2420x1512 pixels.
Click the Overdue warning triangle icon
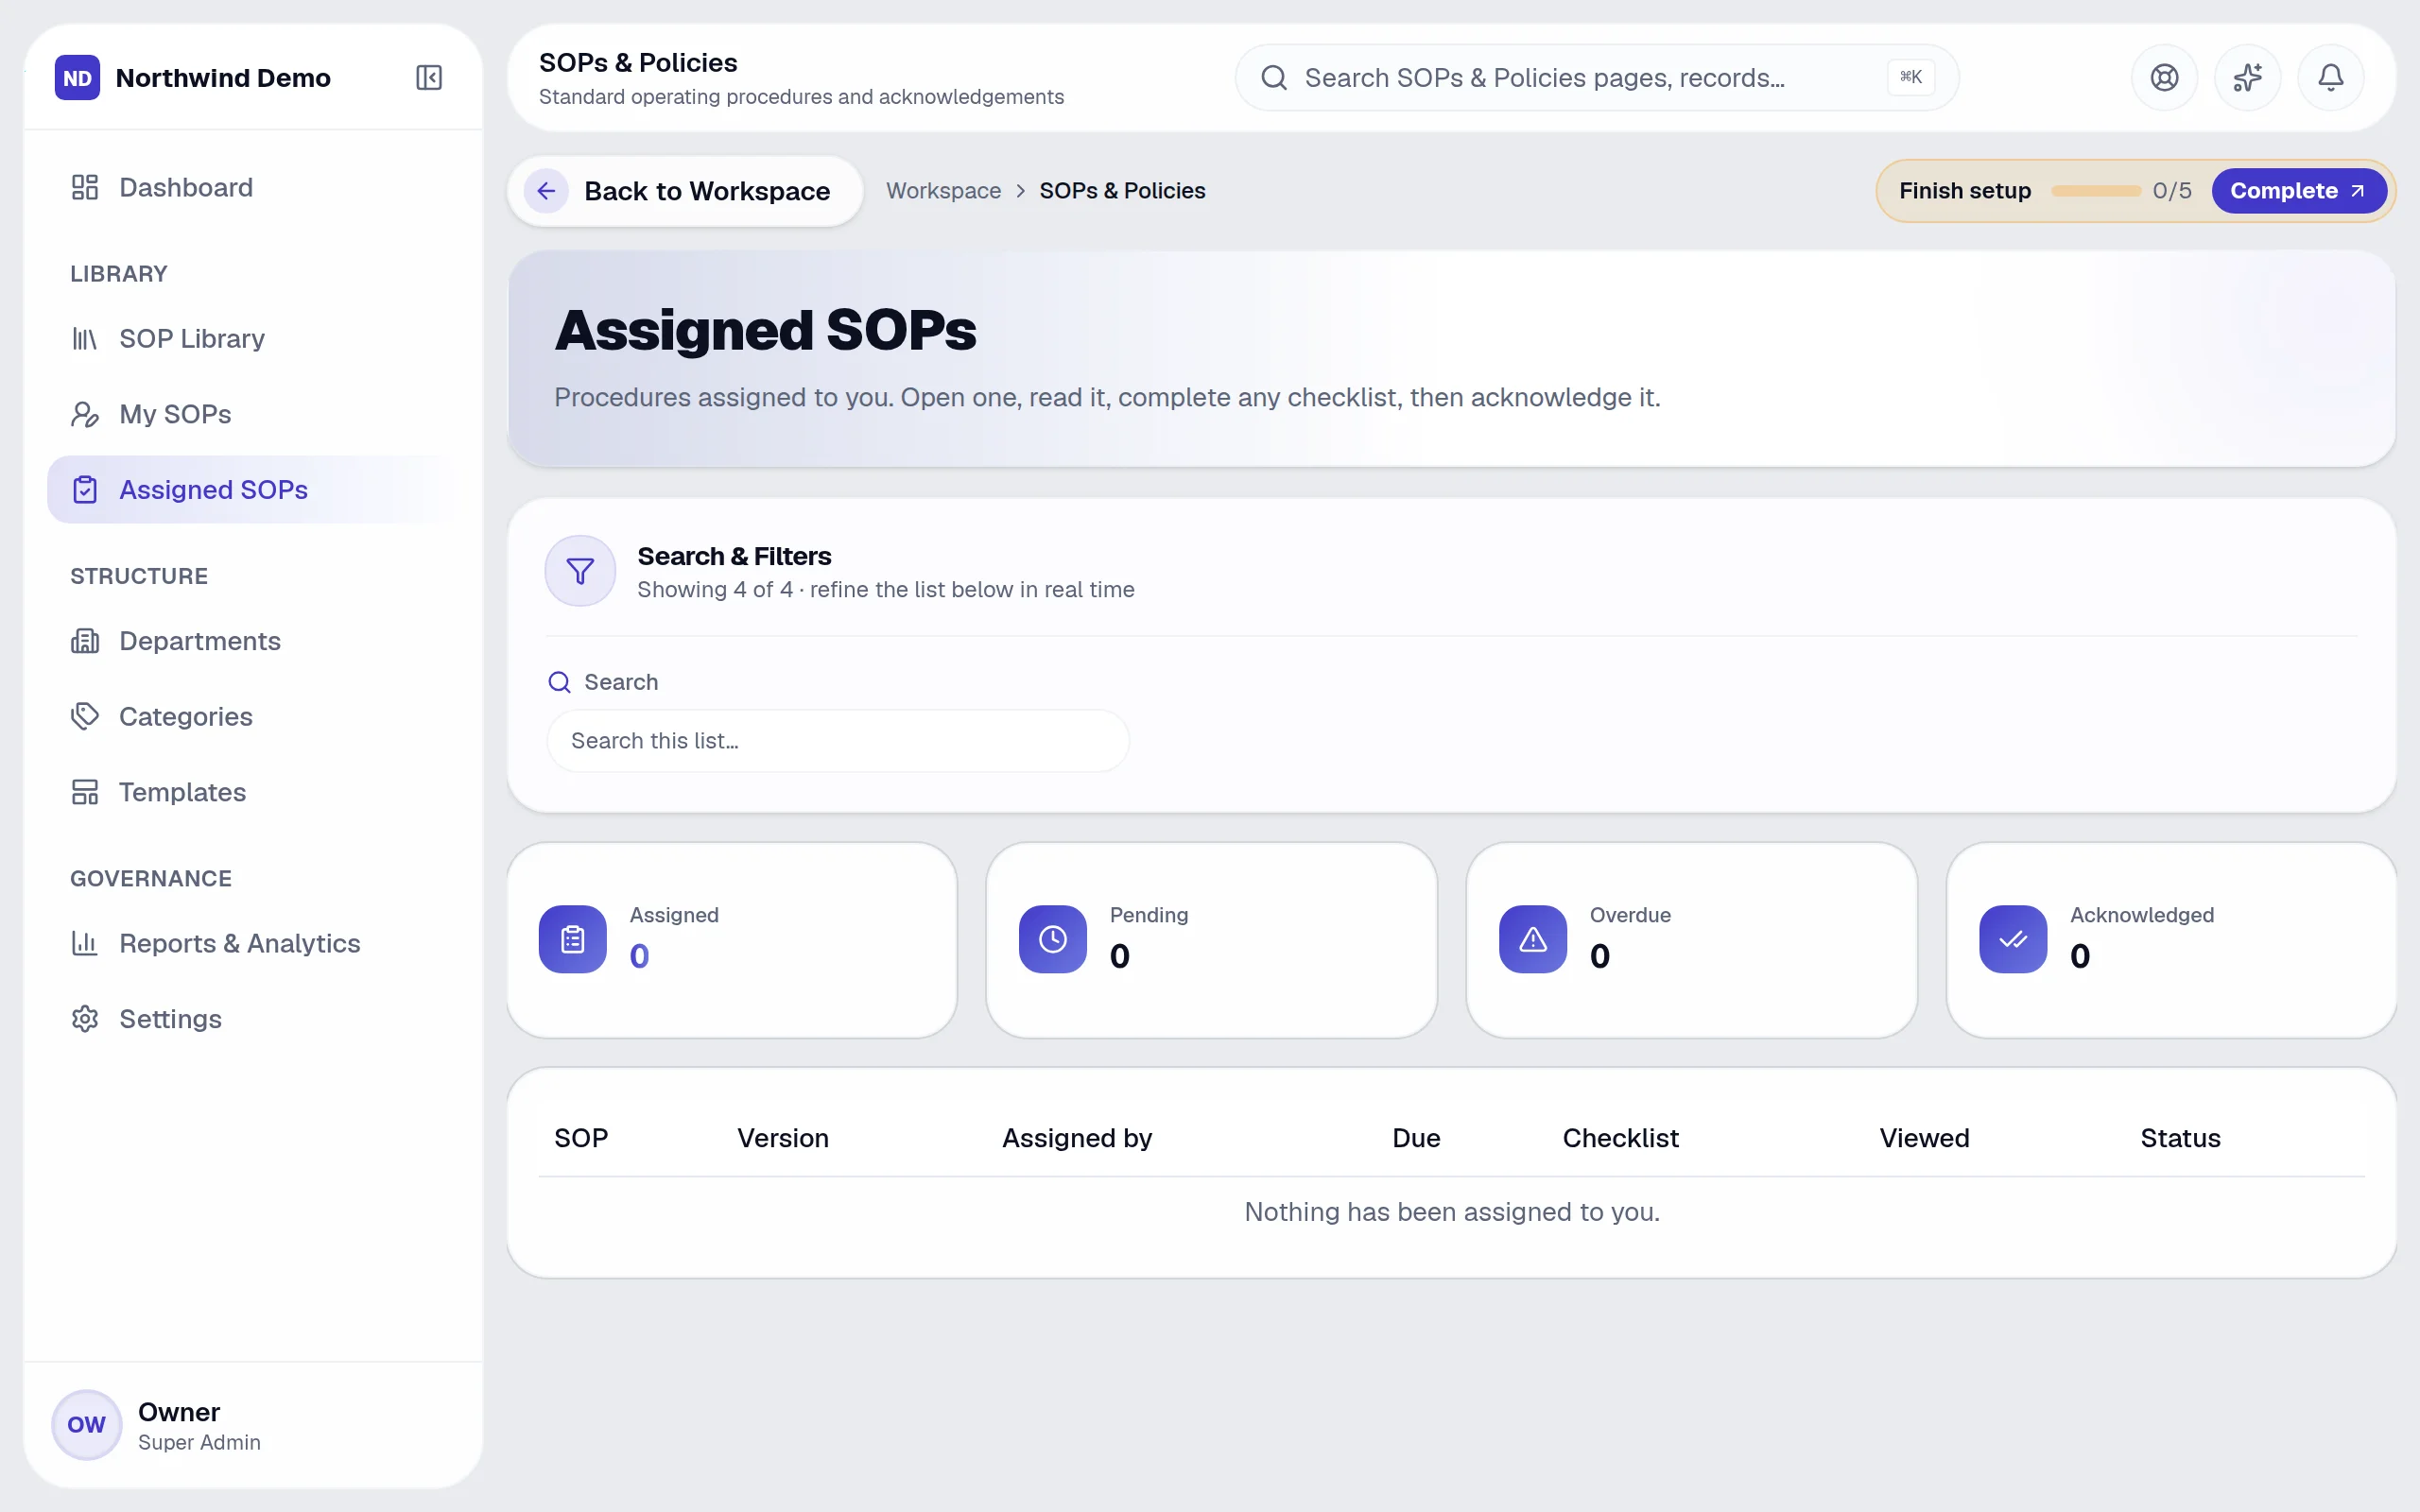coord(1533,939)
